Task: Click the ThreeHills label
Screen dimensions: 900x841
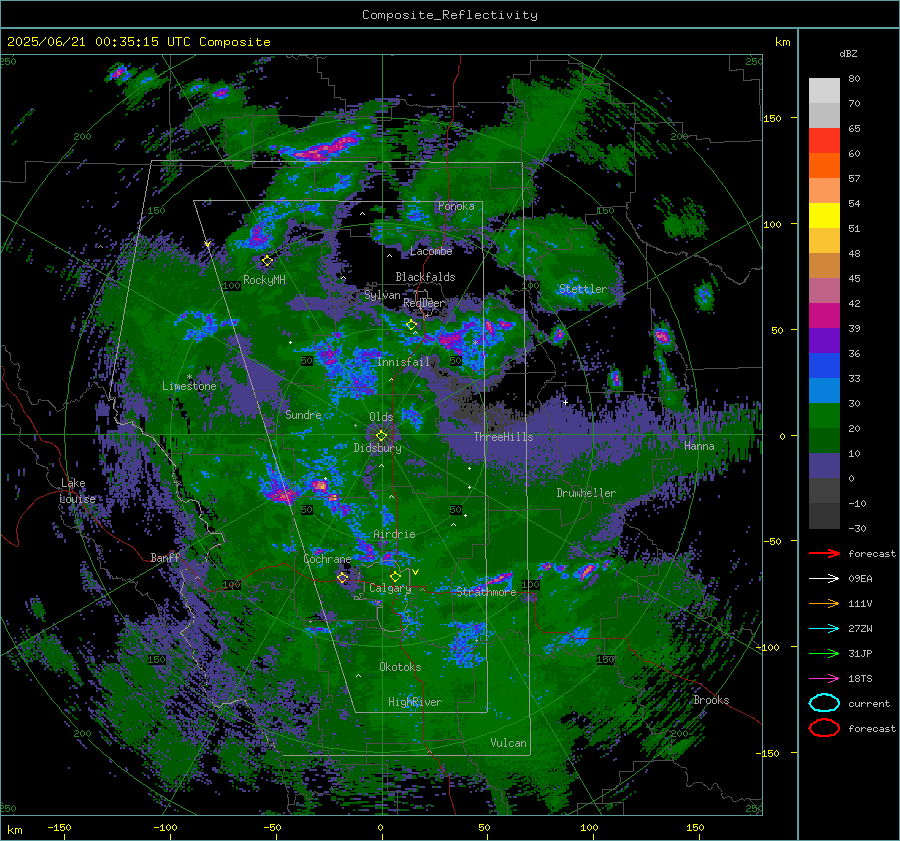Action: [503, 437]
